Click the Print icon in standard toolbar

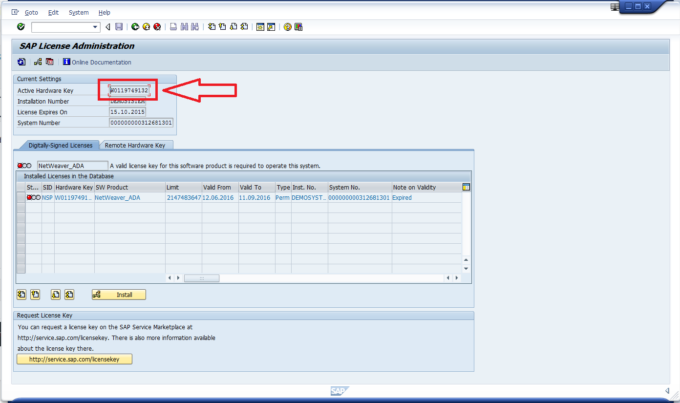pyautogui.click(x=174, y=27)
